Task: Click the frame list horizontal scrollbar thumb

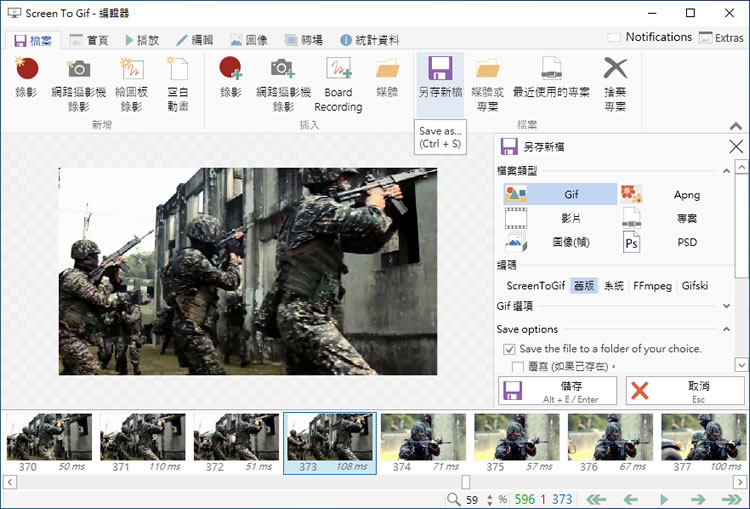Action: pos(466,482)
